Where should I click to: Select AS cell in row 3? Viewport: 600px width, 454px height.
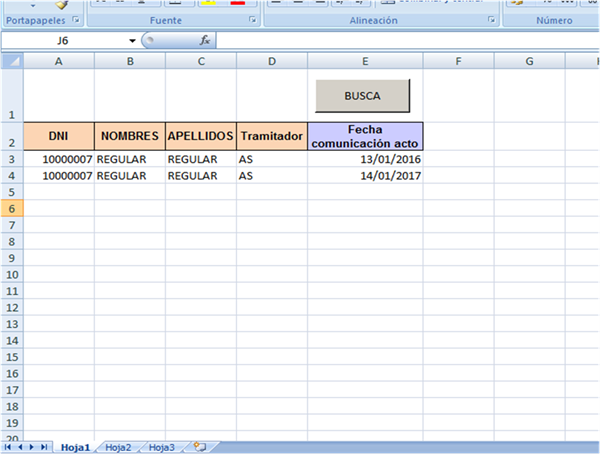pyautogui.click(x=272, y=159)
